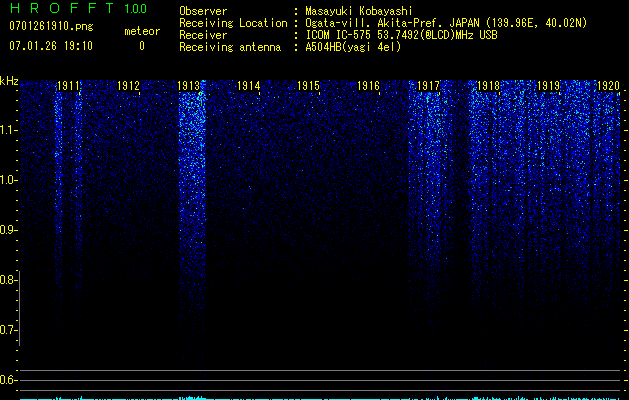
Task: Click the HROFFT 1.0.0 title text
Action: (x=78, y=8)
